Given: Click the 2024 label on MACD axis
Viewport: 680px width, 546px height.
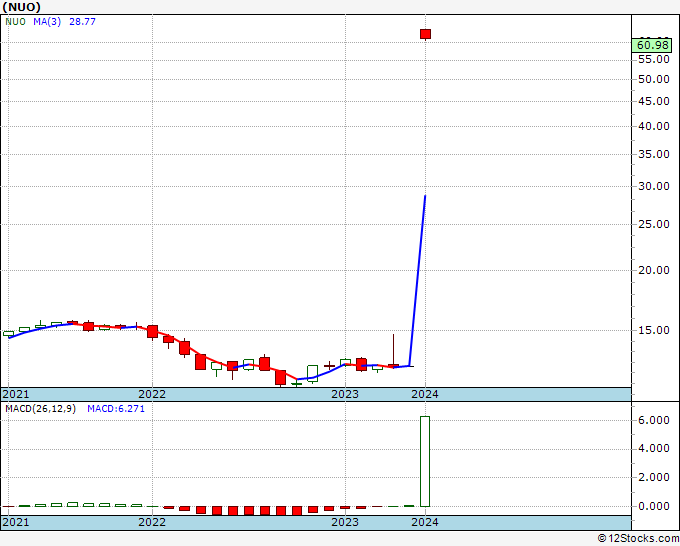Looking at the screenshot, I should click(x=425, y=522).
